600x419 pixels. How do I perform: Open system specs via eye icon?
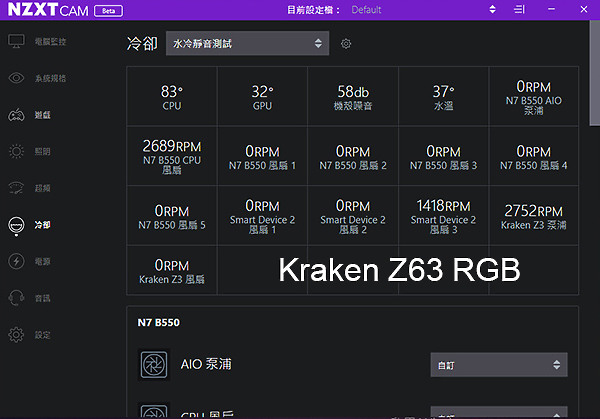click(x=16, y=78)
